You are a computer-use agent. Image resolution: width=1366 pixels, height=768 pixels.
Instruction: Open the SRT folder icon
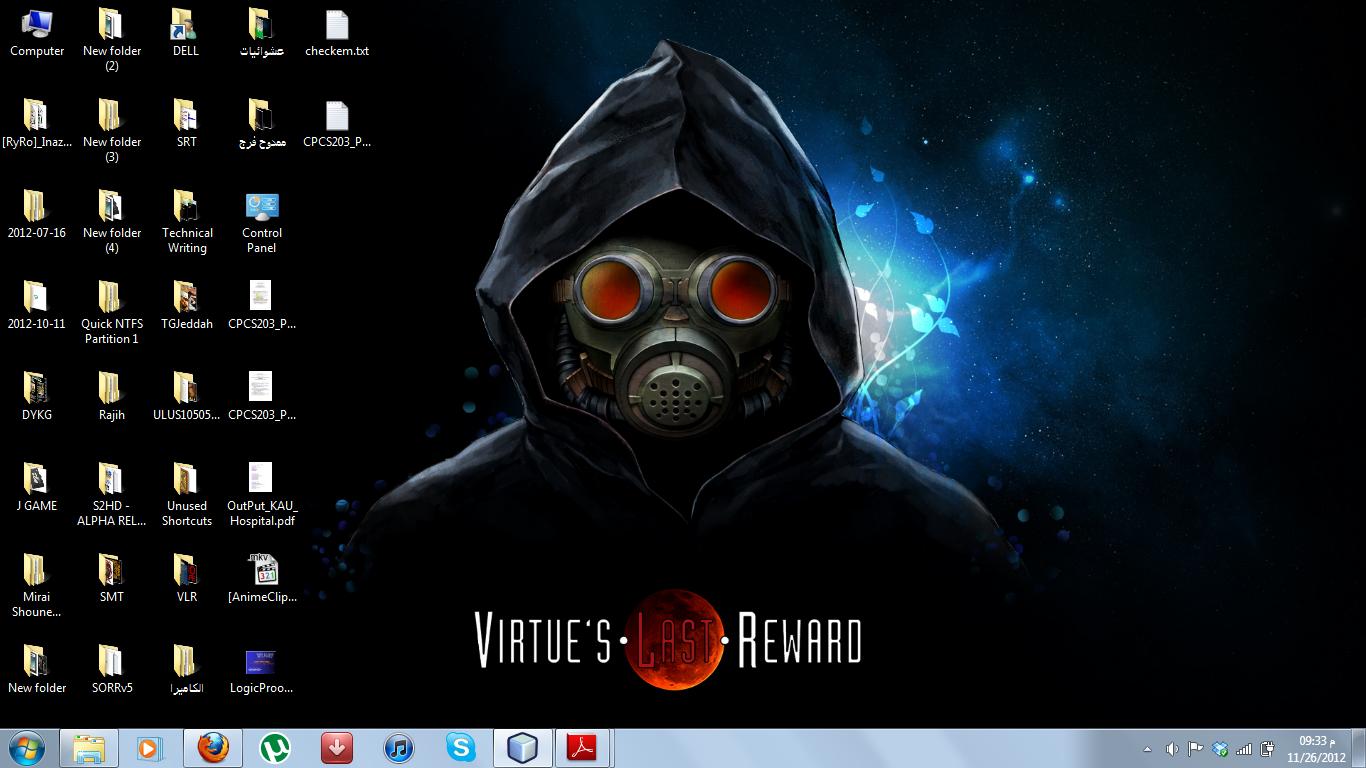186,124
